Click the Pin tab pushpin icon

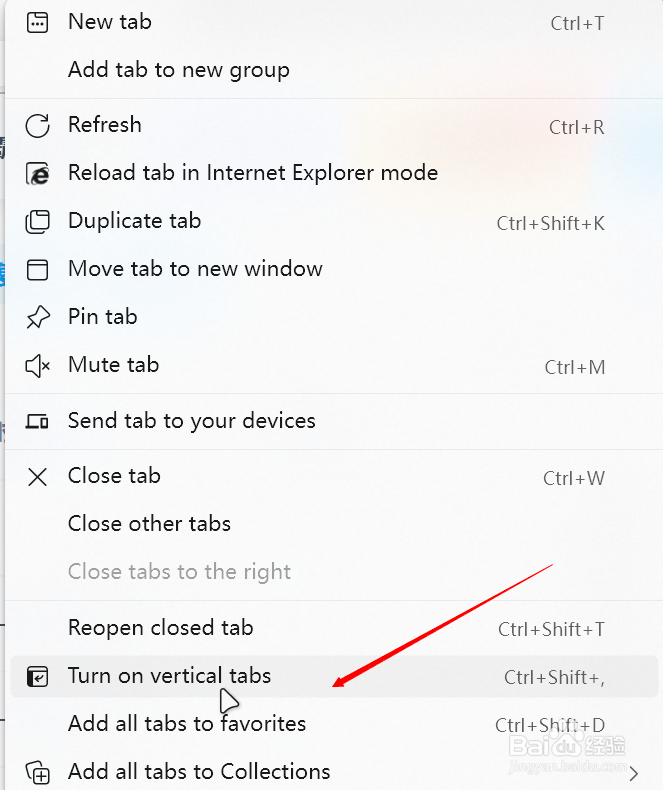coord(37,317)
